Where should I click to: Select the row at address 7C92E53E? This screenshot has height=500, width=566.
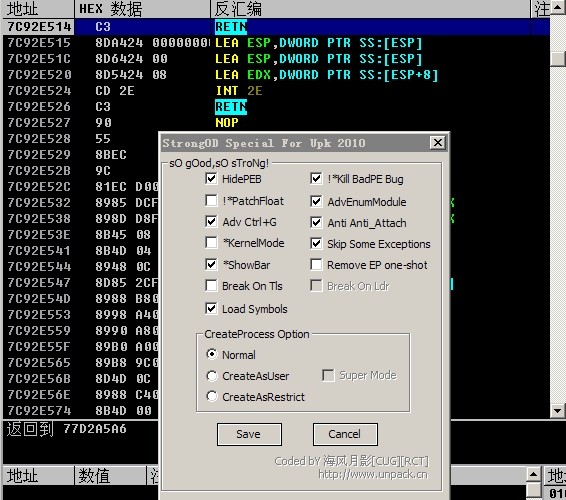tap(80, 235)
